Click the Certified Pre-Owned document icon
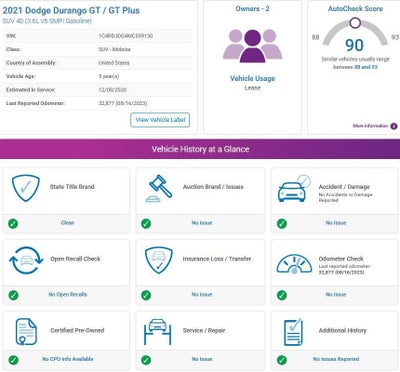Screen dimensions: 400x372 point(26,332)
